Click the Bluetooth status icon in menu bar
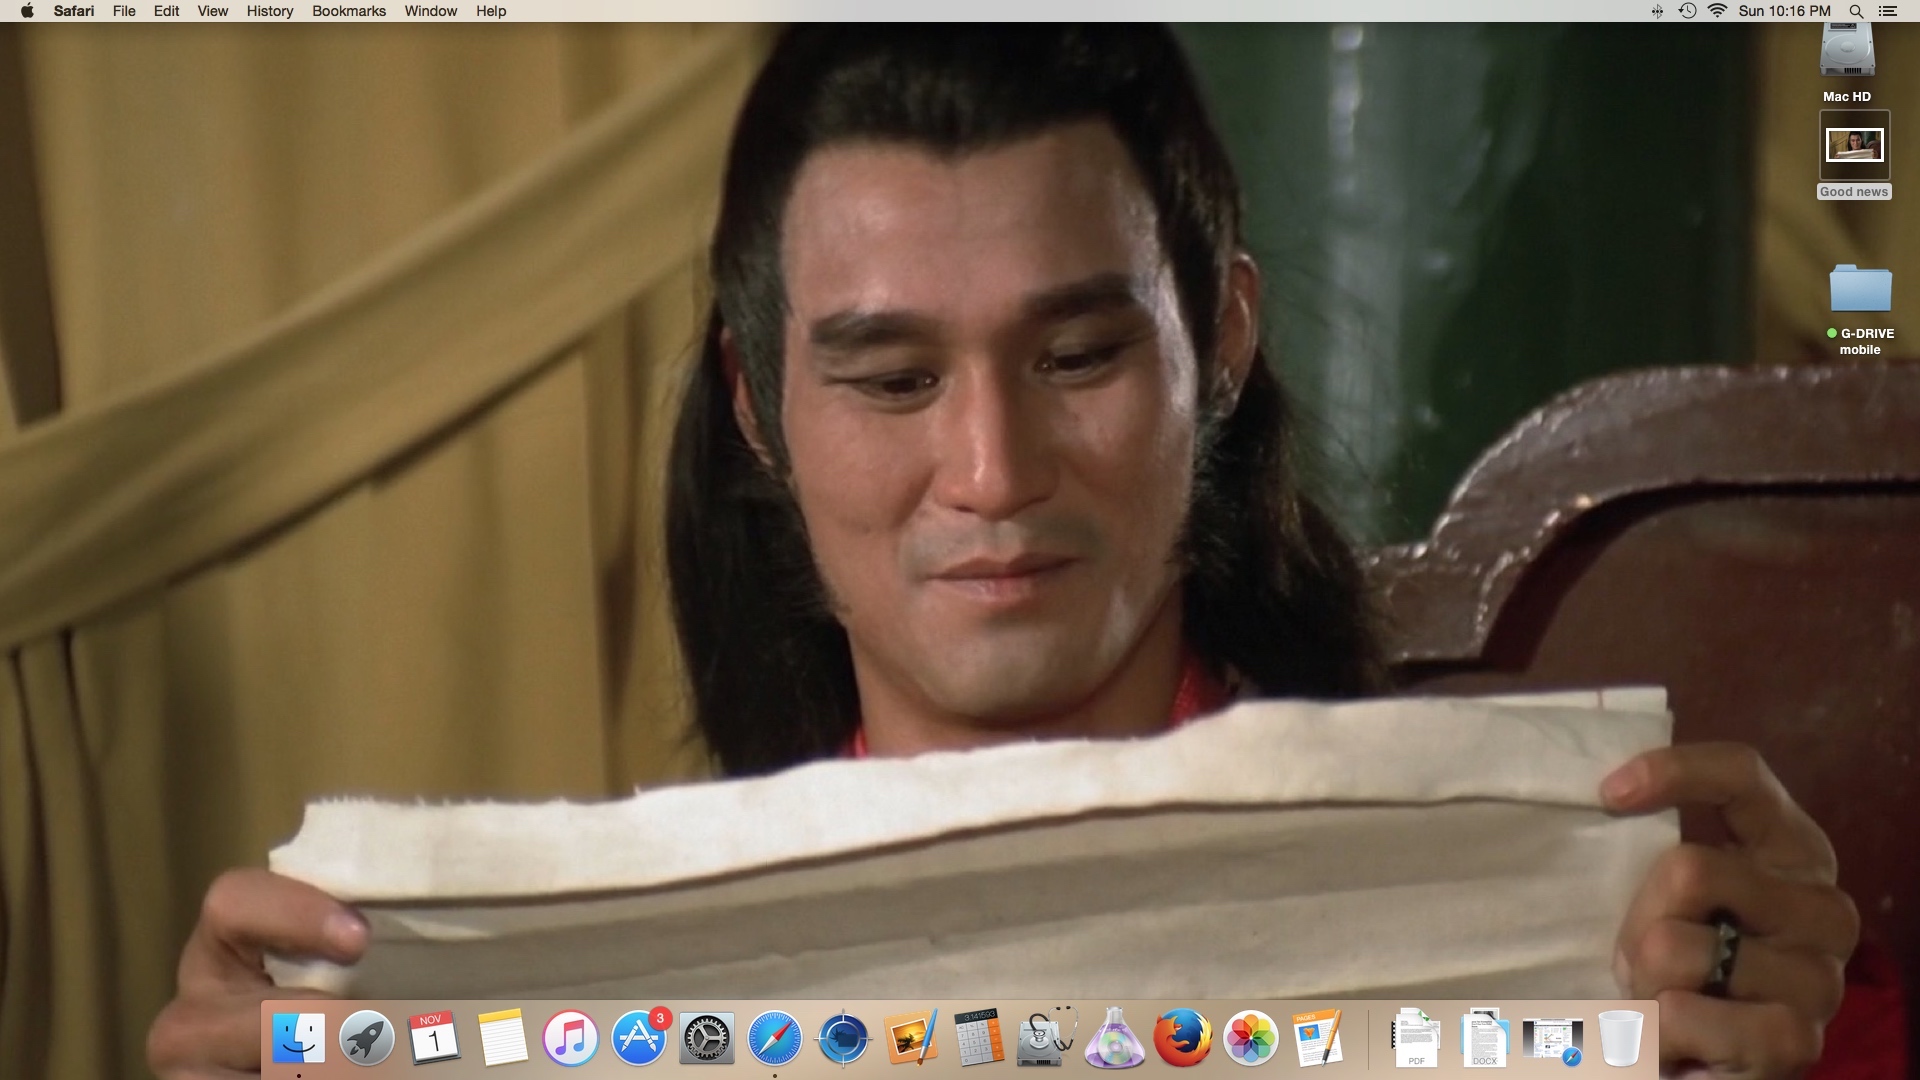Viewport: 1920px width, 1080px height. tap(1657, 11)
